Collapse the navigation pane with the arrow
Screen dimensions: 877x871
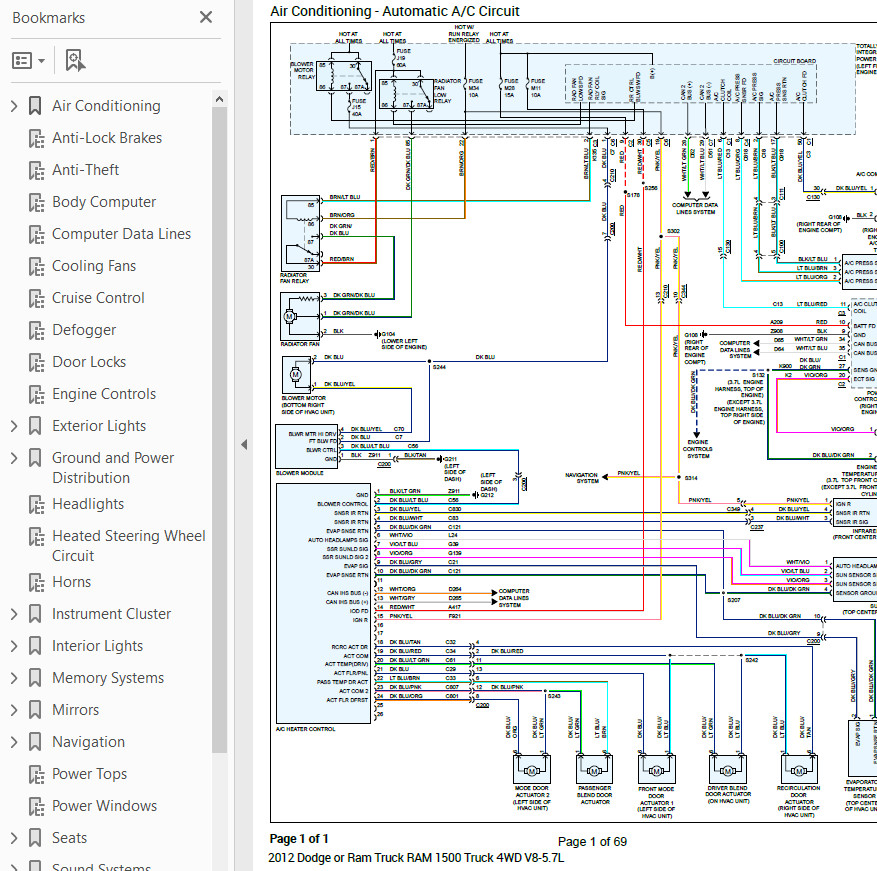point(244,445)
